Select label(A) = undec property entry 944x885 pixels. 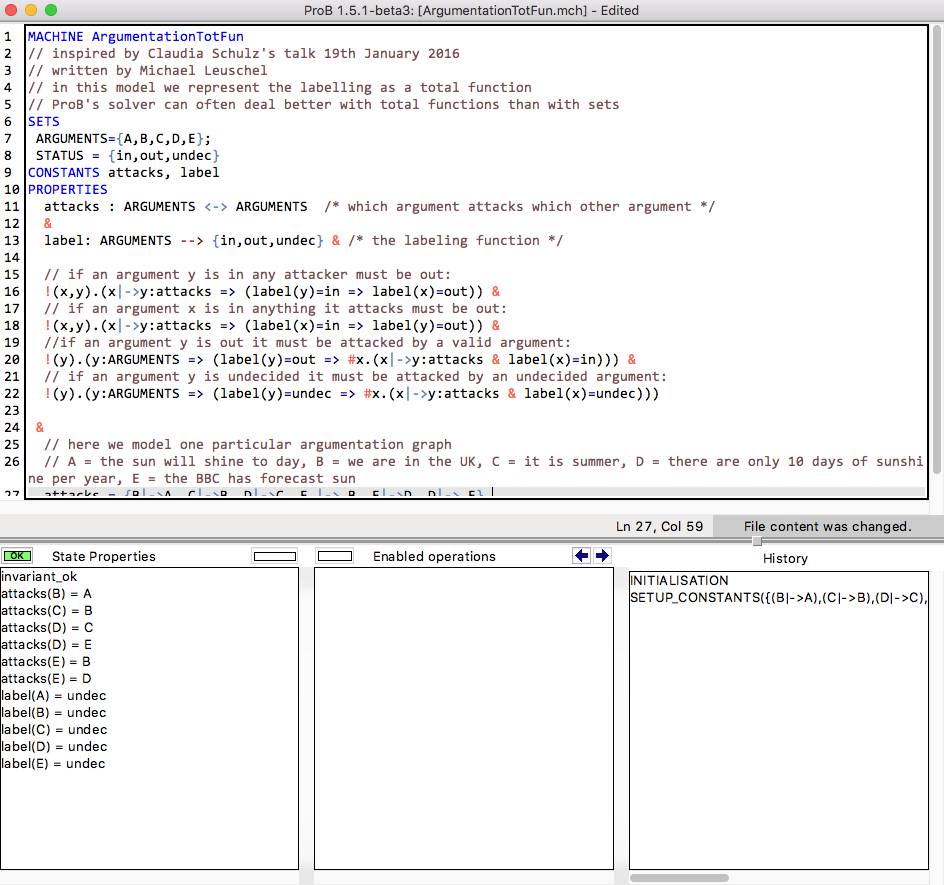[54, 696]
